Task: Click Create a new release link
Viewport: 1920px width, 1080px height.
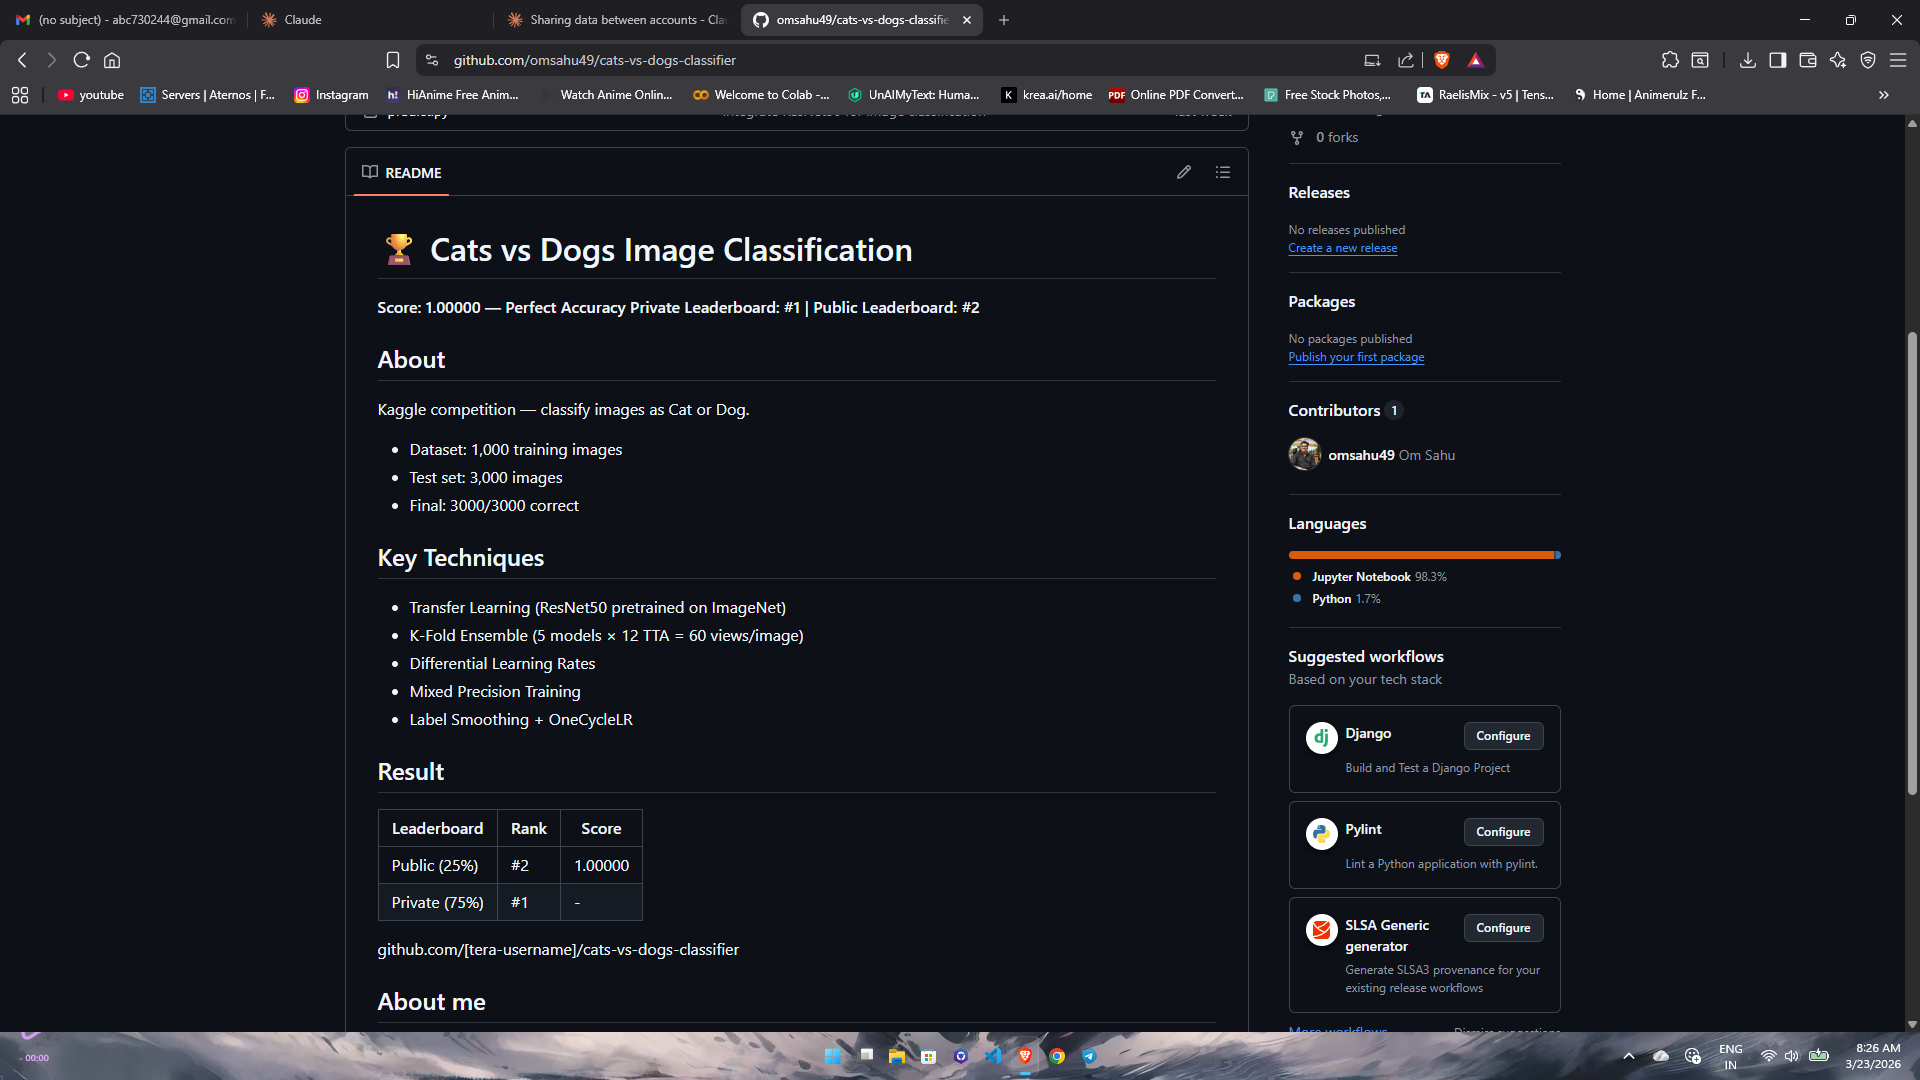Action: coord(1342,248)
